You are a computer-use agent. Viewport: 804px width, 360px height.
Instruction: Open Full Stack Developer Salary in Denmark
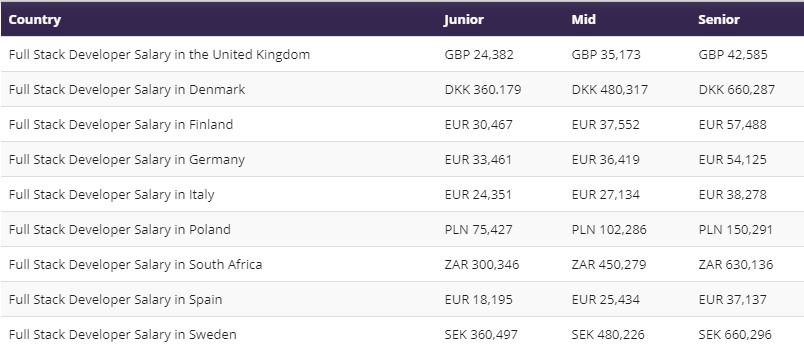pyautogui.click(x=127, y=90)
